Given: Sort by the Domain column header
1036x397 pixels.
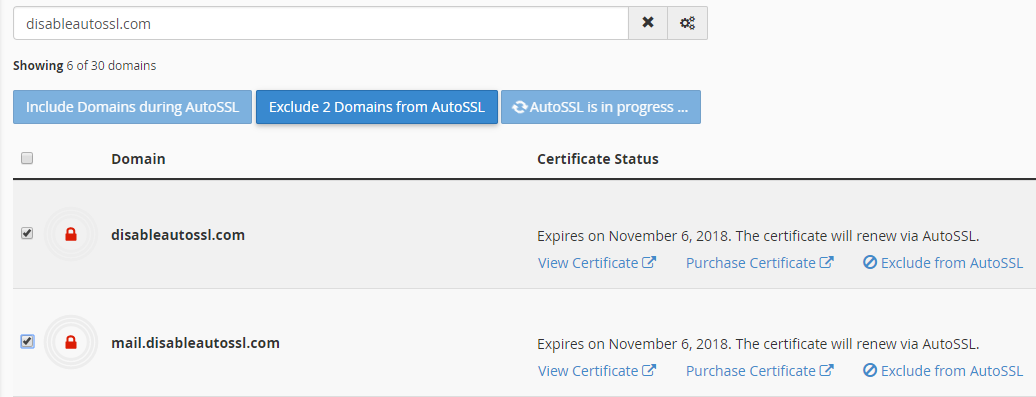Looking at the screenshot, I should [138, 159].
